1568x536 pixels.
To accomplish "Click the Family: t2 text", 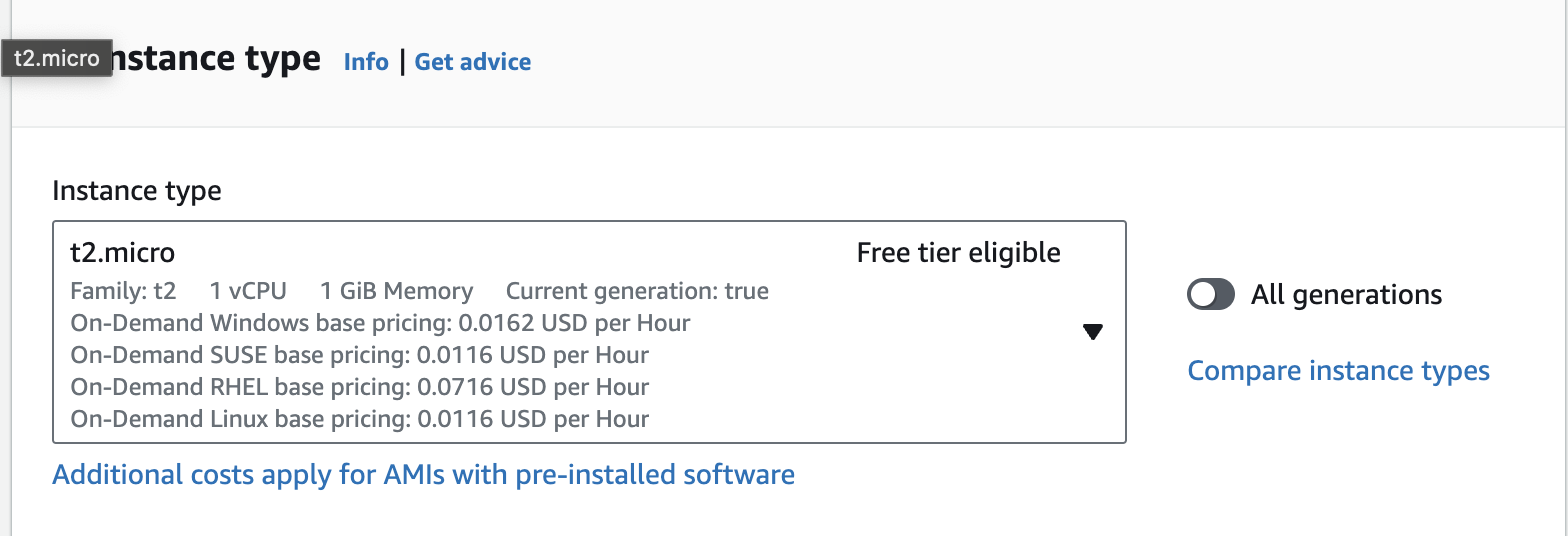I will (123, 291).
